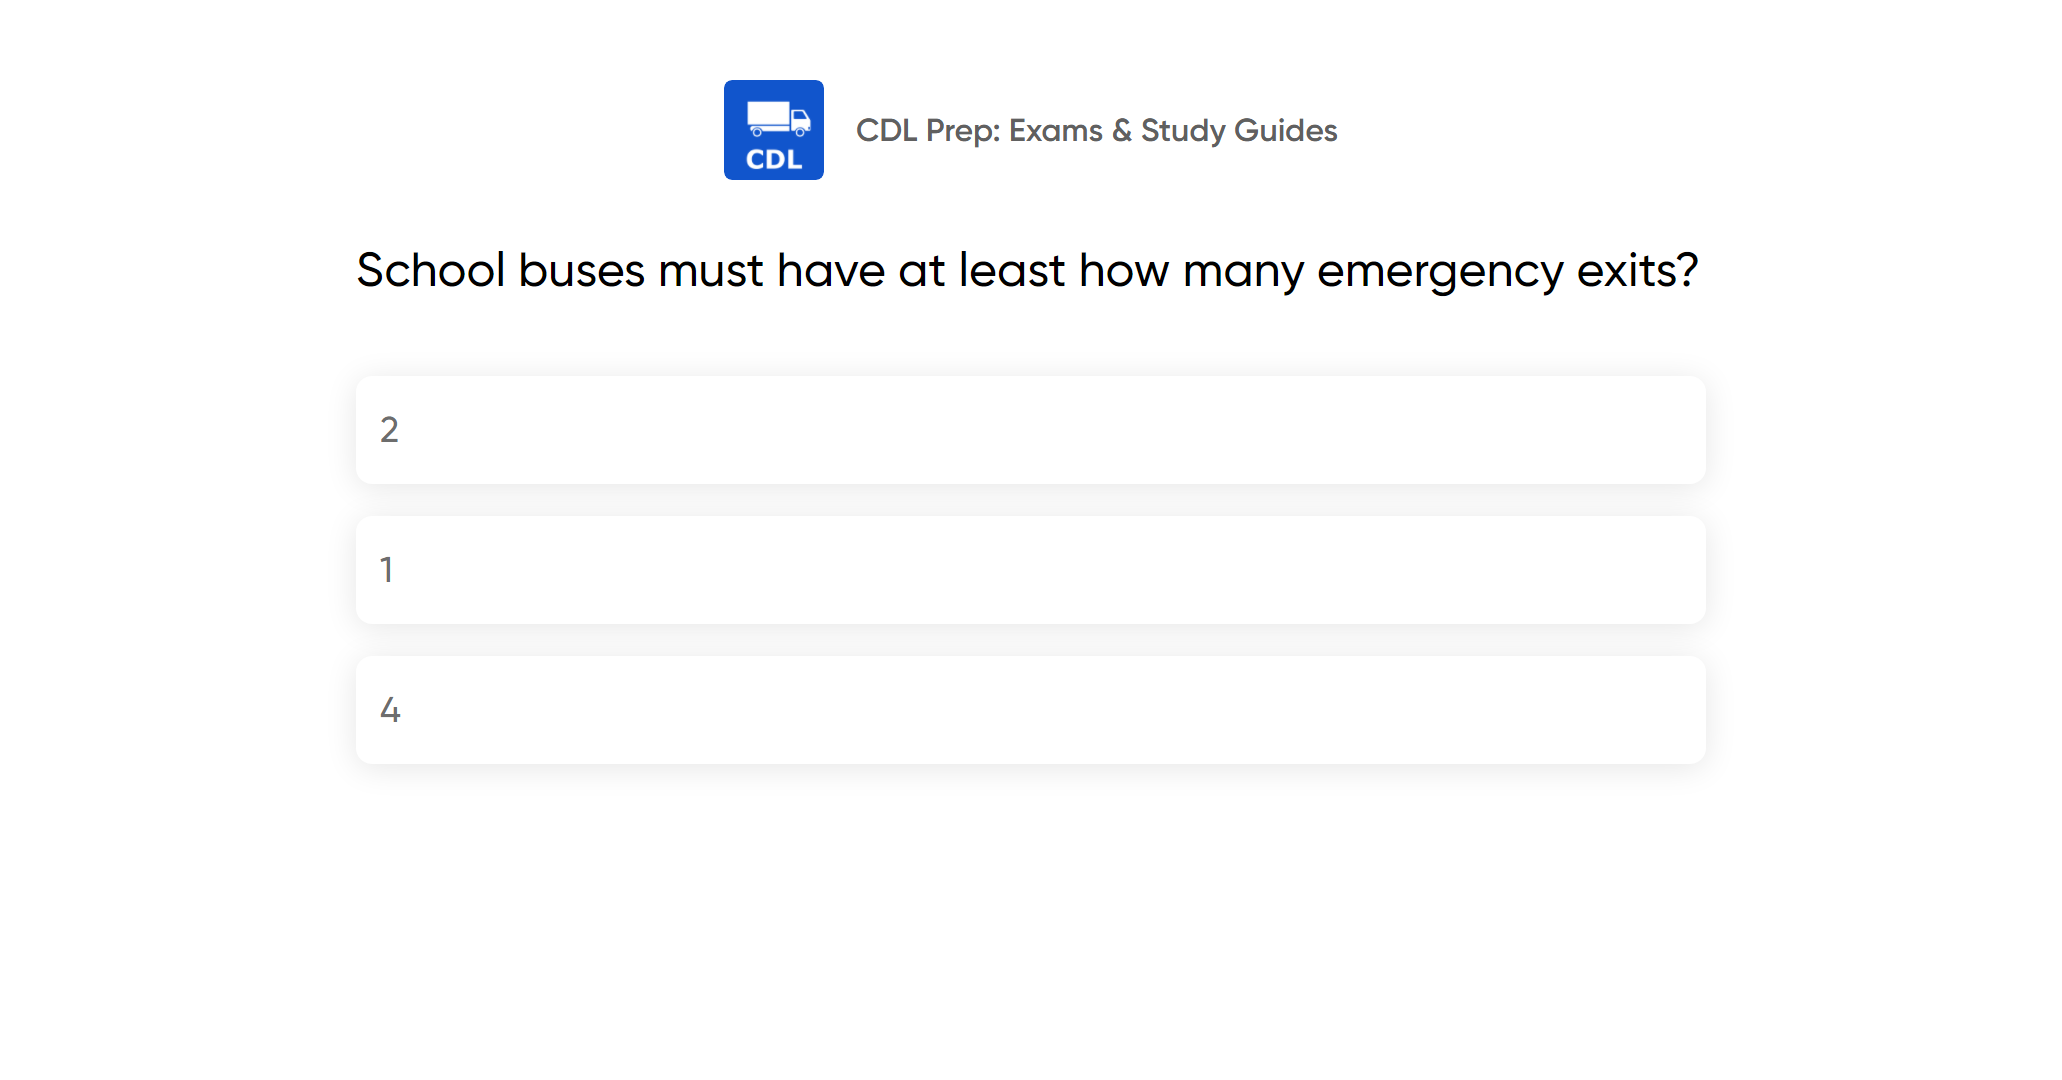Click the words "emergency exits?" in the question

(1507, 271)
